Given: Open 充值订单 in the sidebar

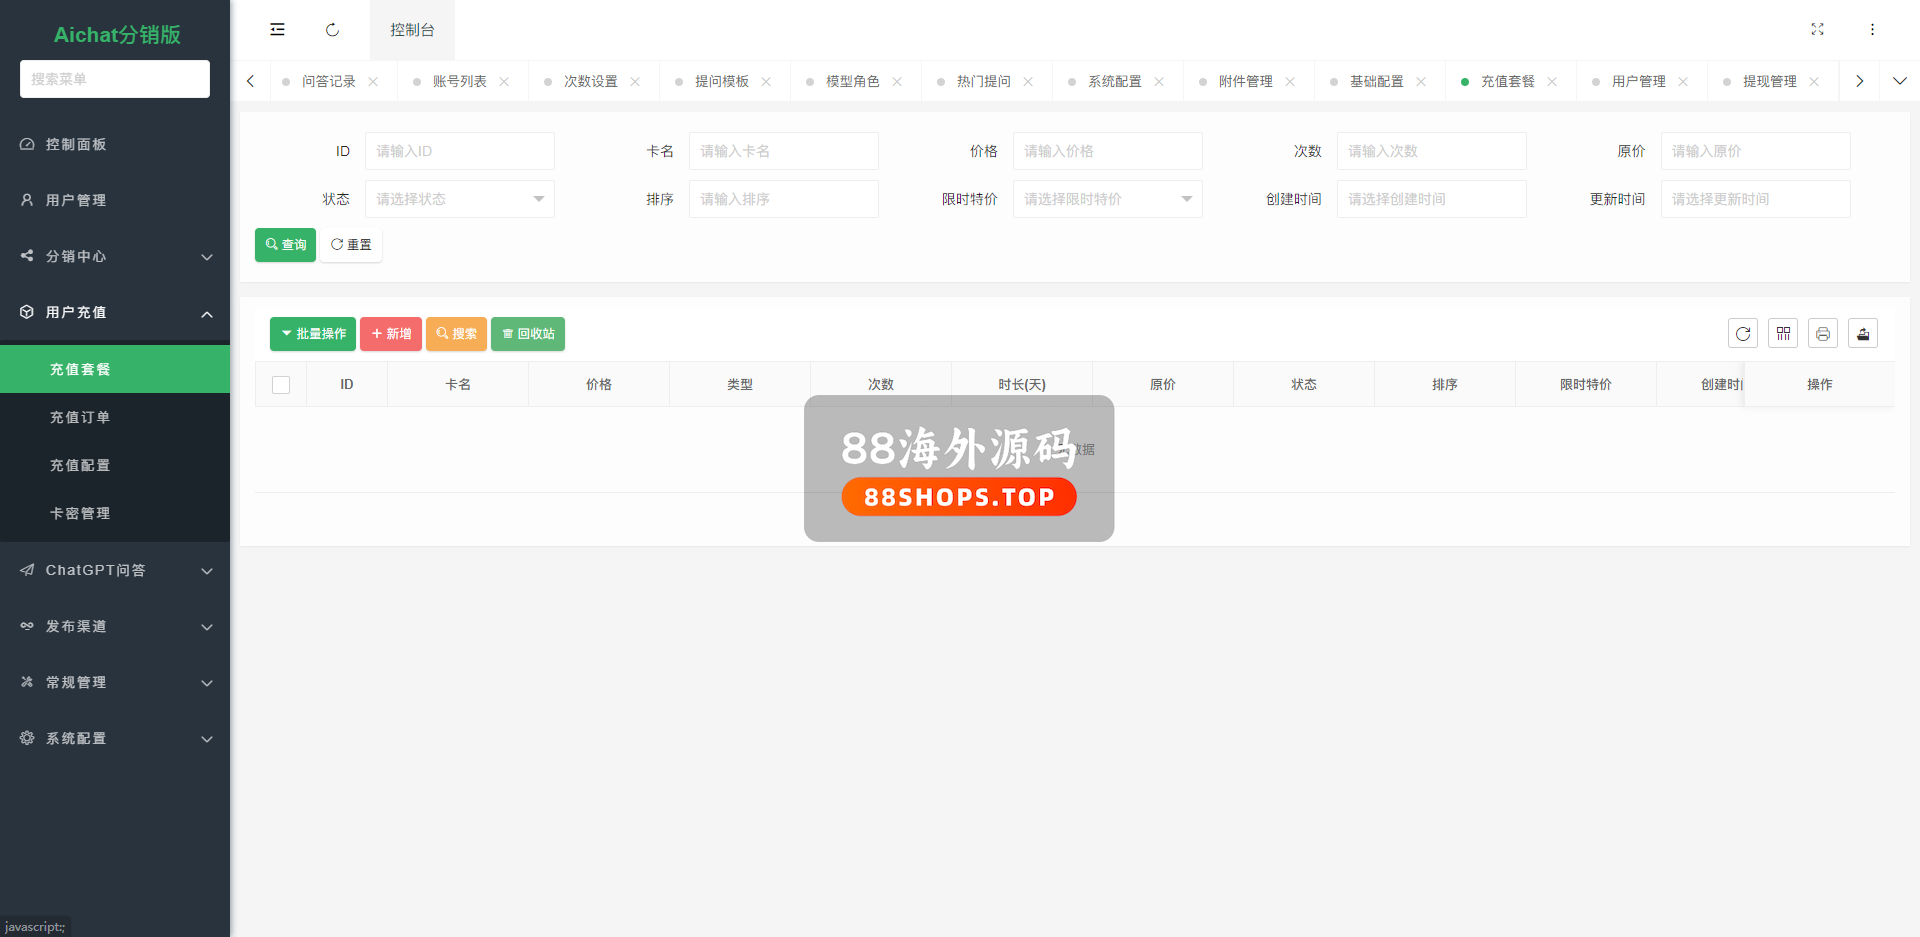Looking at the screenshot, I should tap(80, 417).
